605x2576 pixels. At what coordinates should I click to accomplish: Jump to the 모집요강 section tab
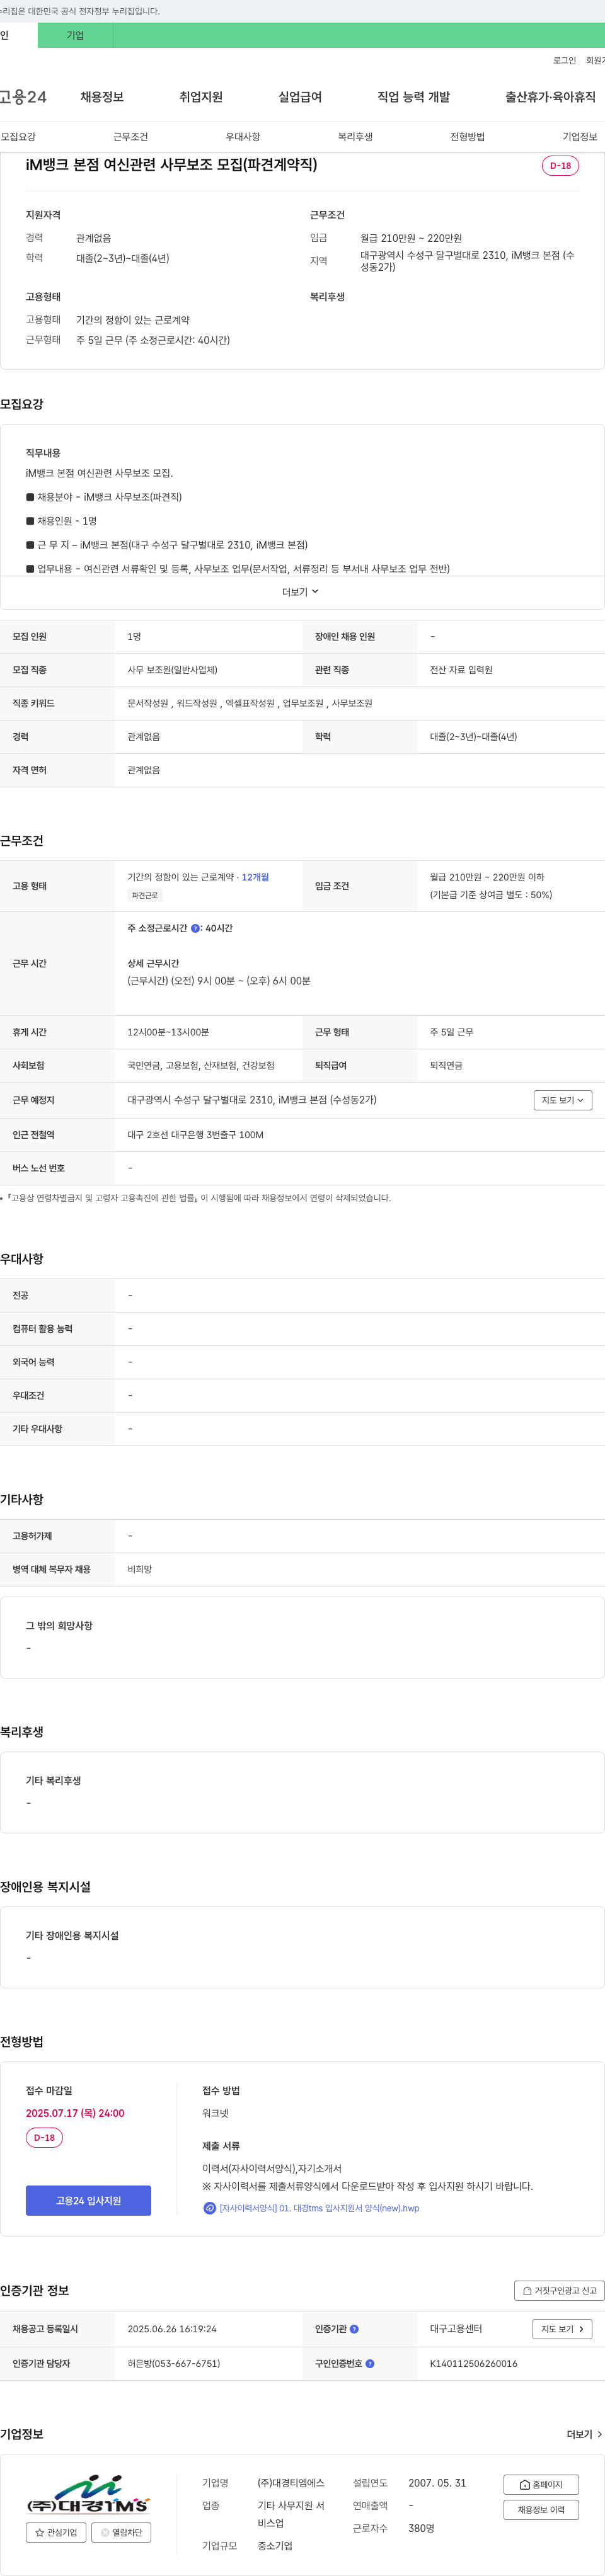coord(18,137)
